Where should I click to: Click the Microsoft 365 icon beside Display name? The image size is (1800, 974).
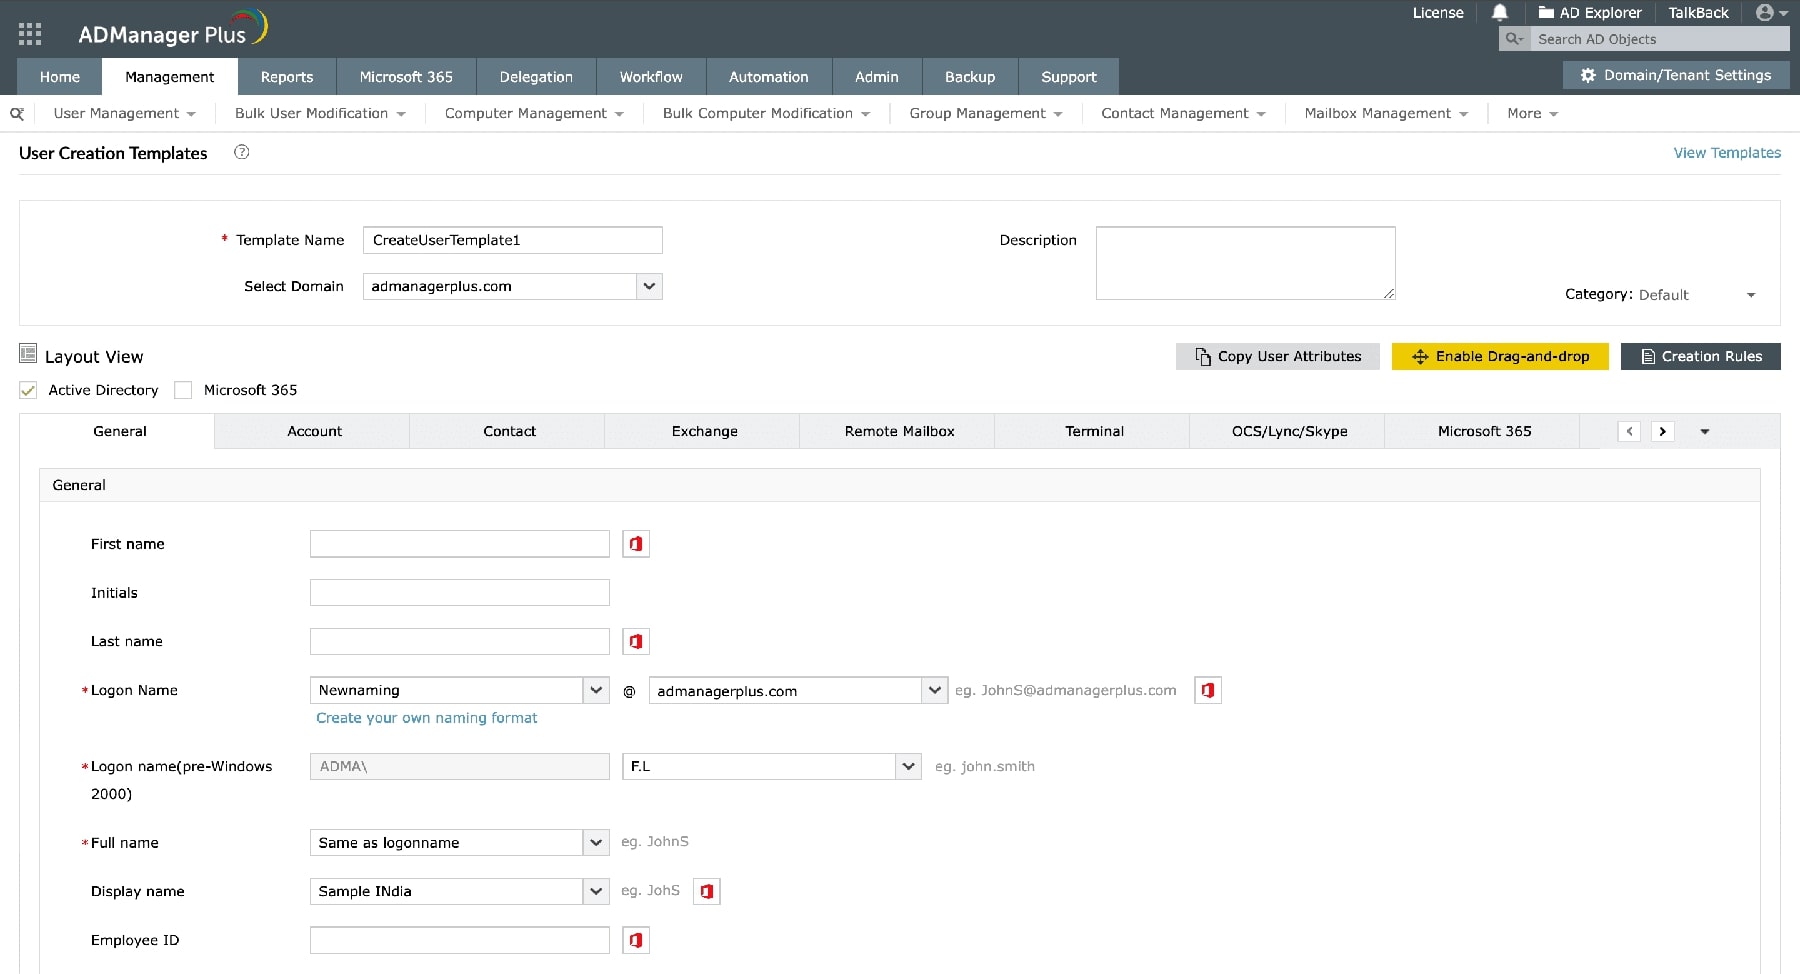(x=707, y=891)
